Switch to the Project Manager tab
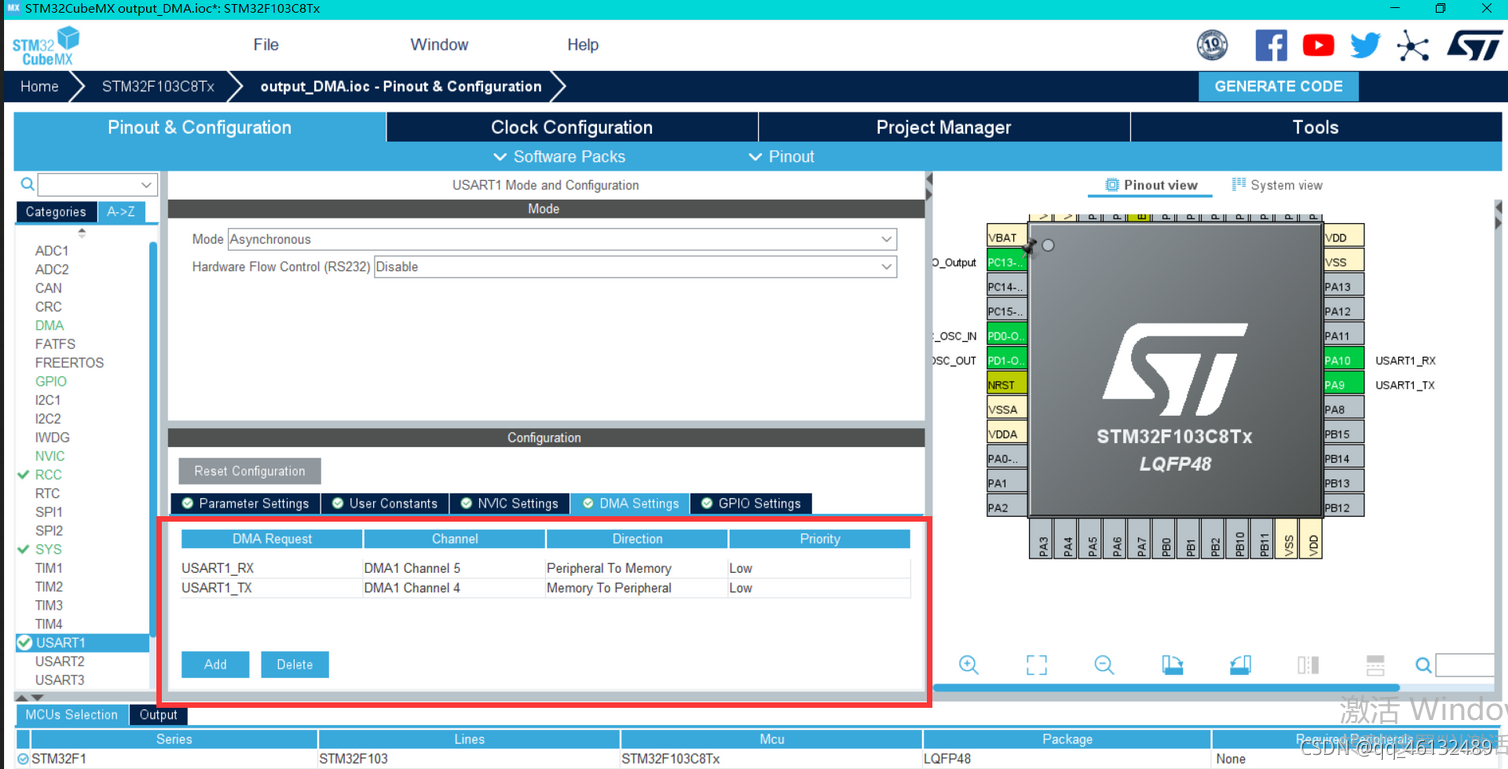This screenshot has width=1508, height=769. [944, 127]
